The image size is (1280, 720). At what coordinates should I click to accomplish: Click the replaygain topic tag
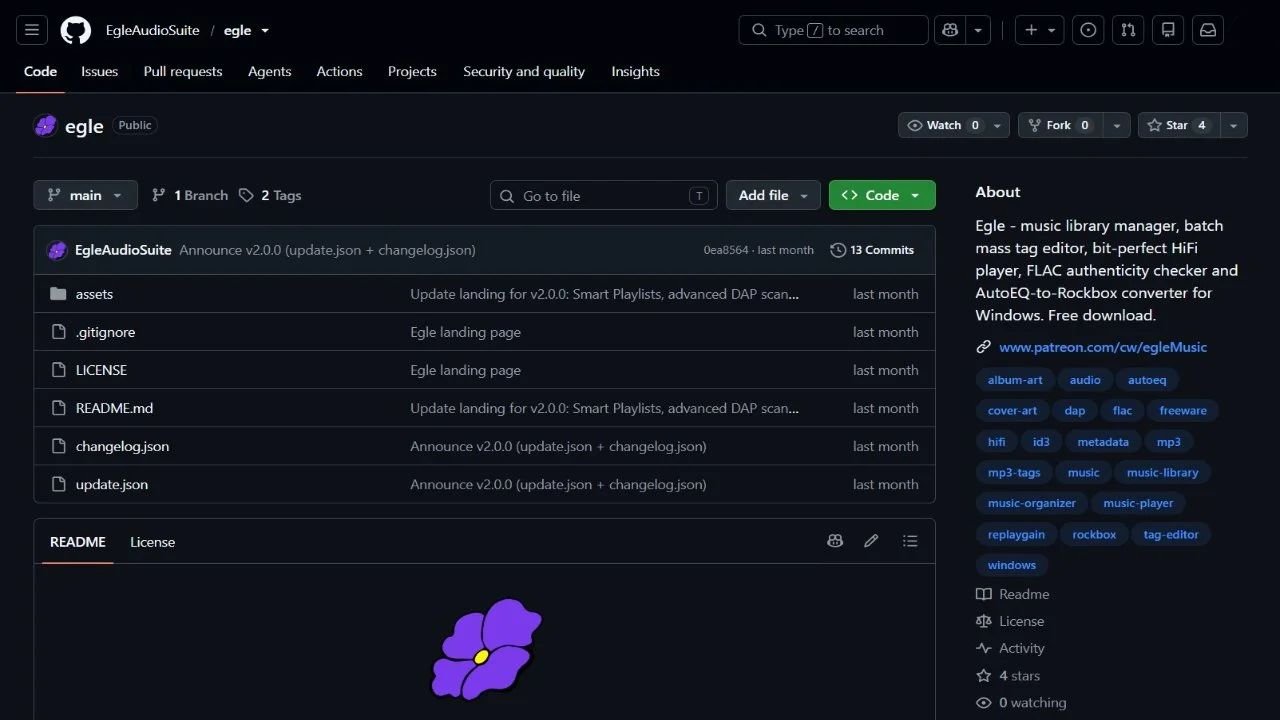[1016, 534]
